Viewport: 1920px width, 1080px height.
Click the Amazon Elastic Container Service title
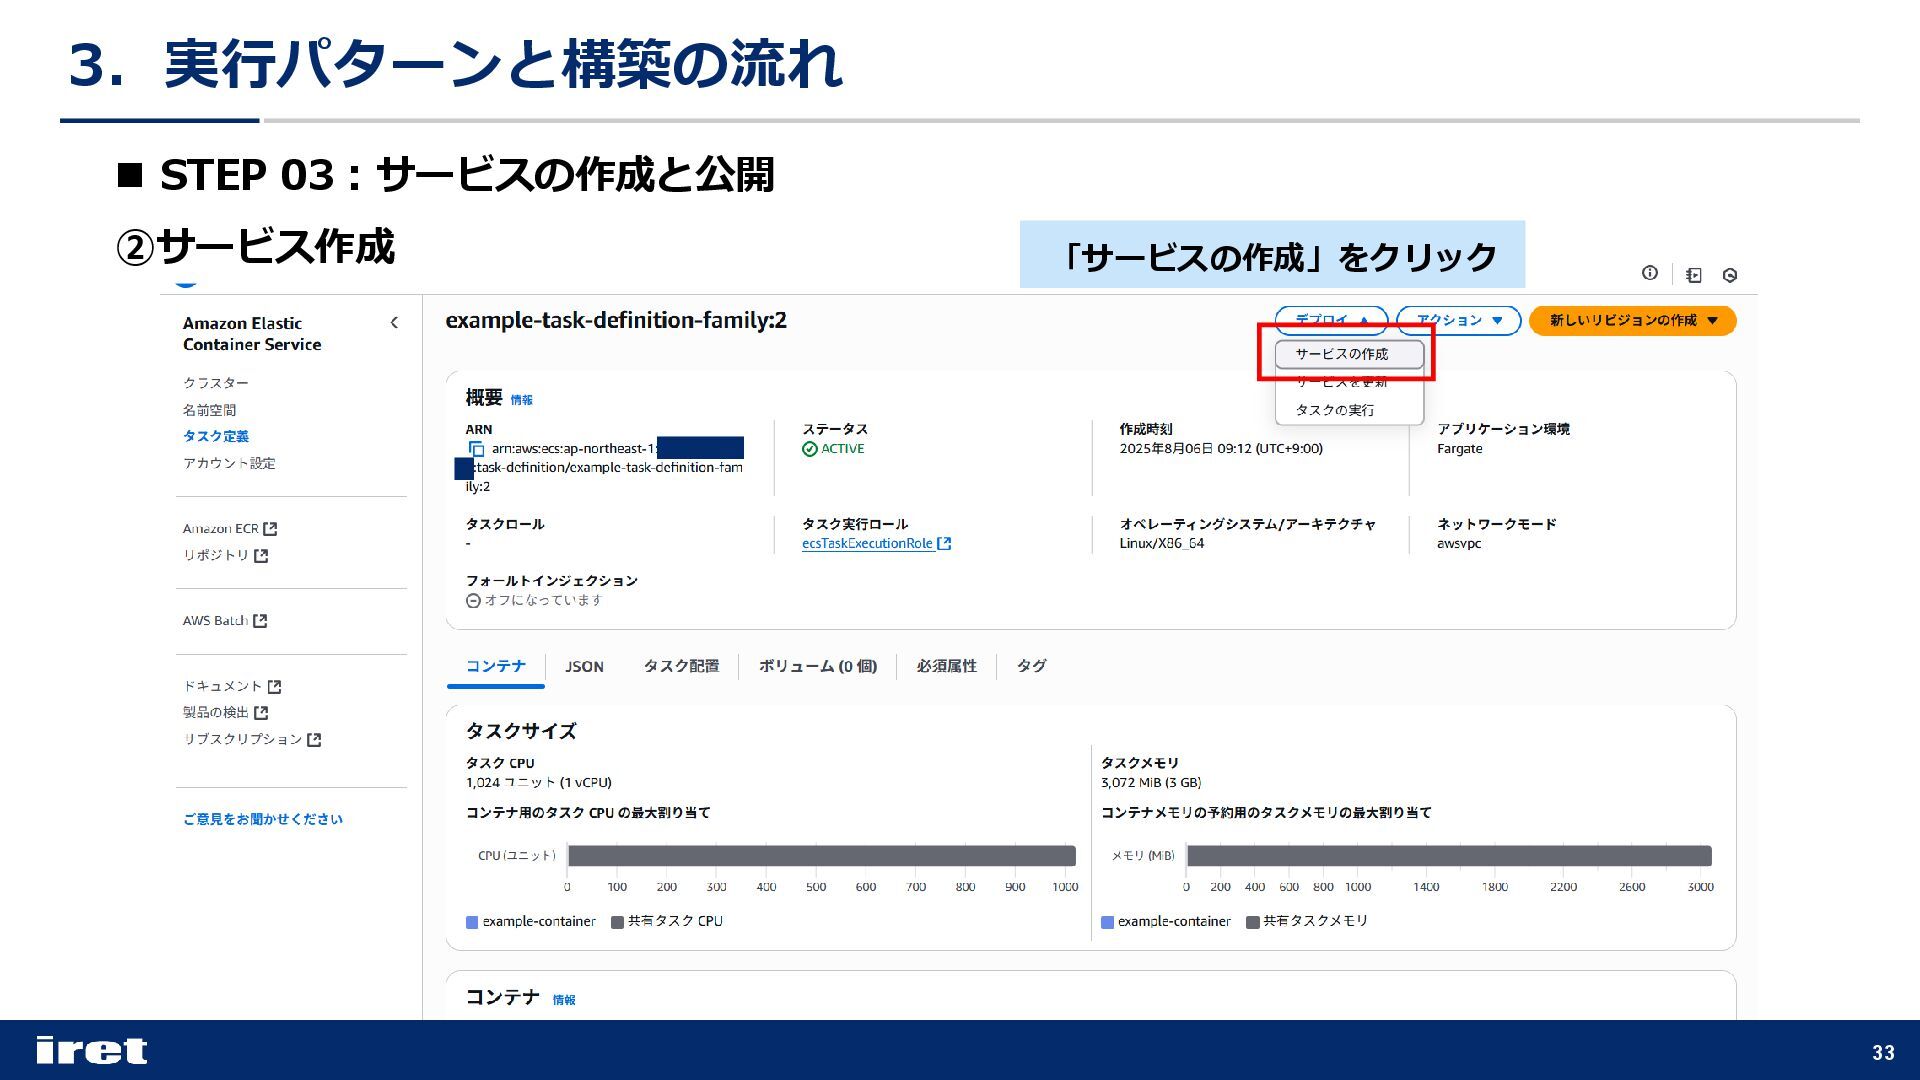(252, 334)
